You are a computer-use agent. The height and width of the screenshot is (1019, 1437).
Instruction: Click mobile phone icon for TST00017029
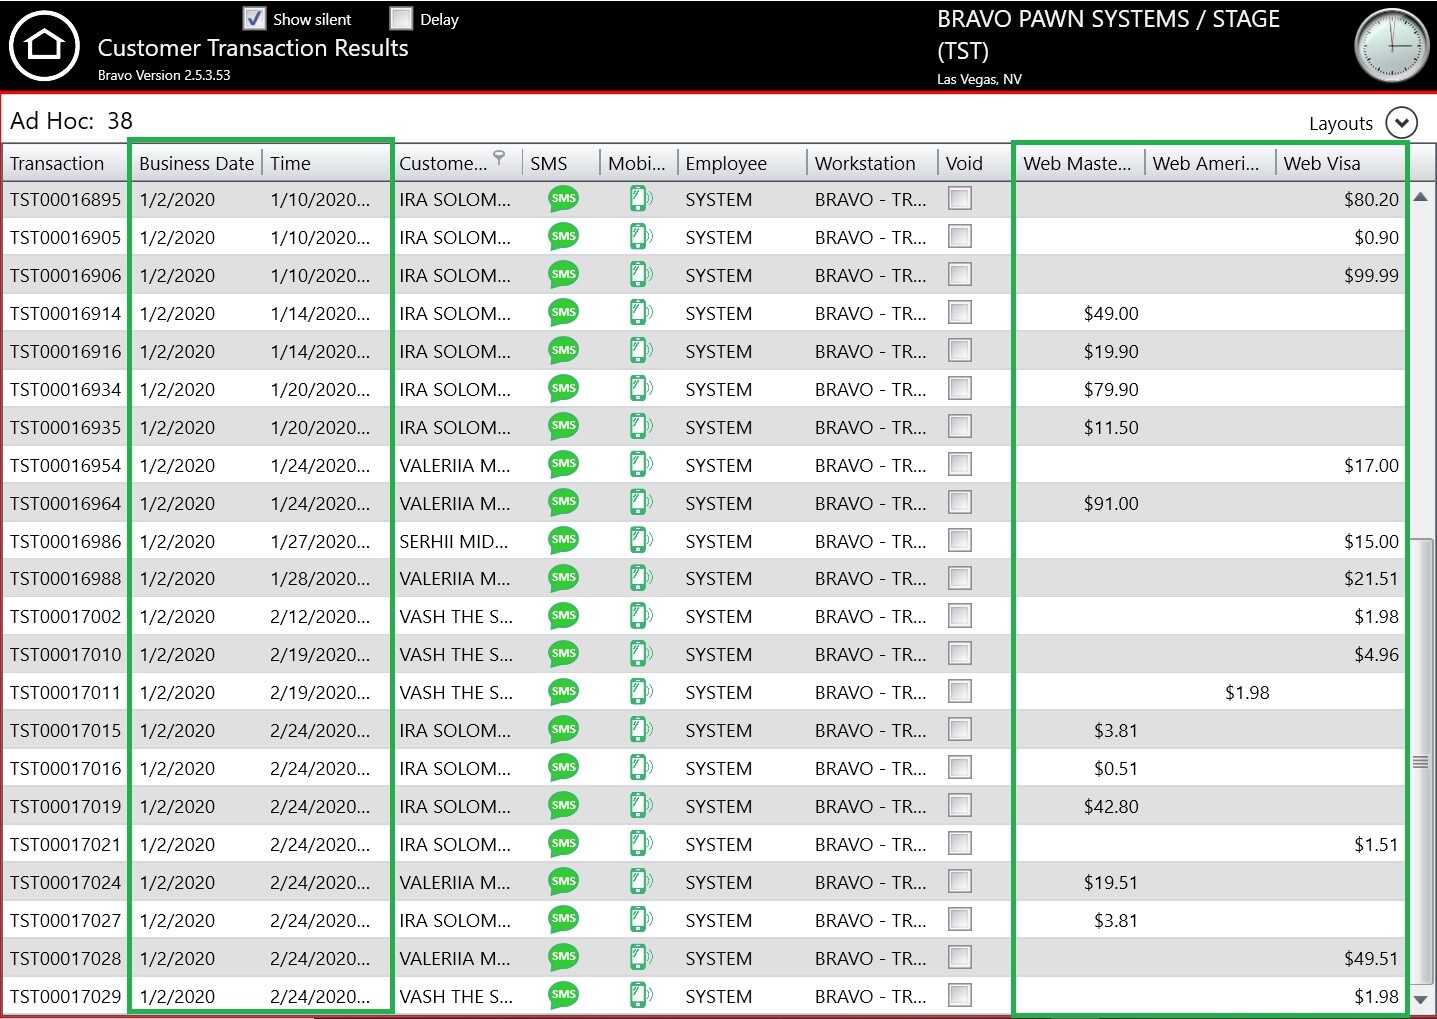point(640,996)
